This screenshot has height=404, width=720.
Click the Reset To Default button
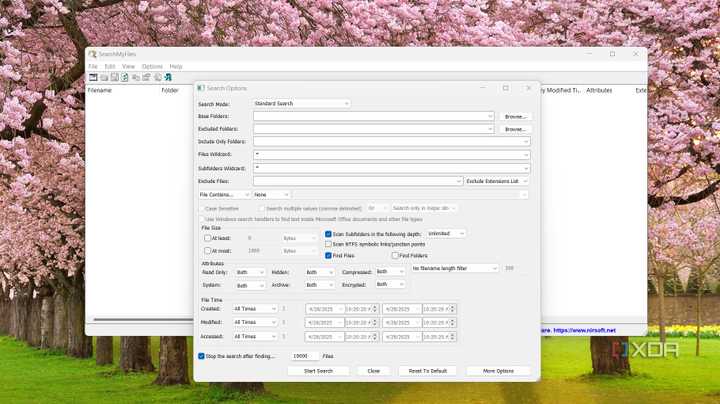[428, 371]
